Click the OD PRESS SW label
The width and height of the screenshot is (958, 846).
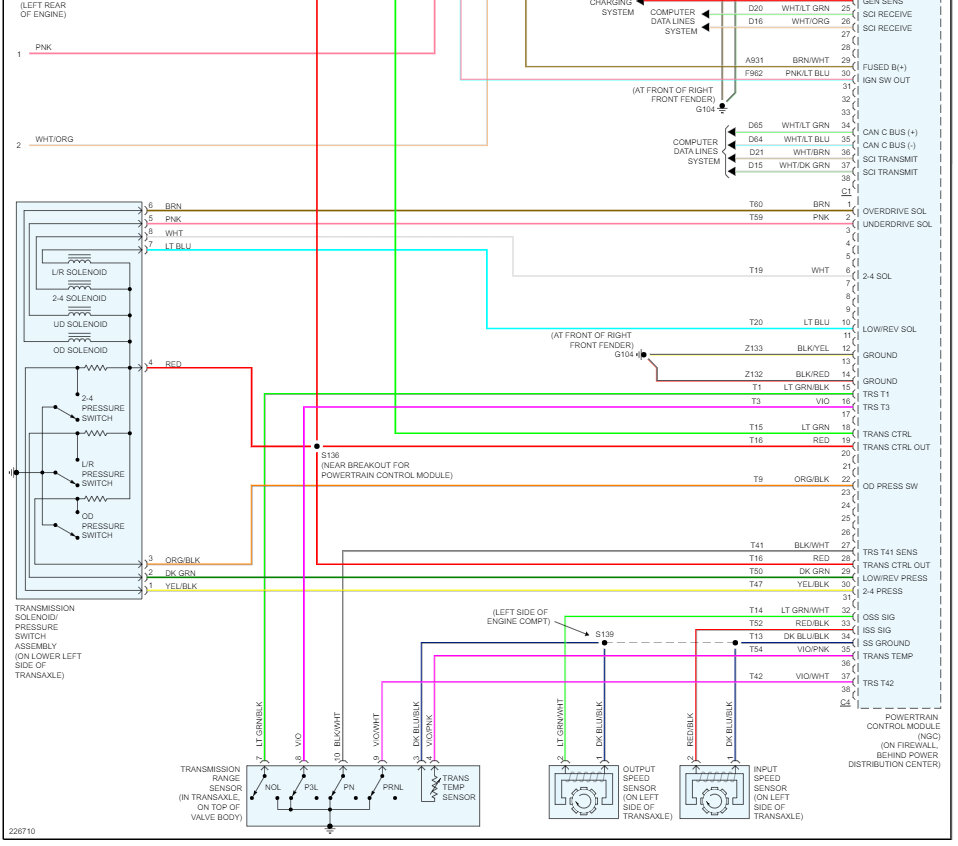pyautogui.click(x=890, y=486)
